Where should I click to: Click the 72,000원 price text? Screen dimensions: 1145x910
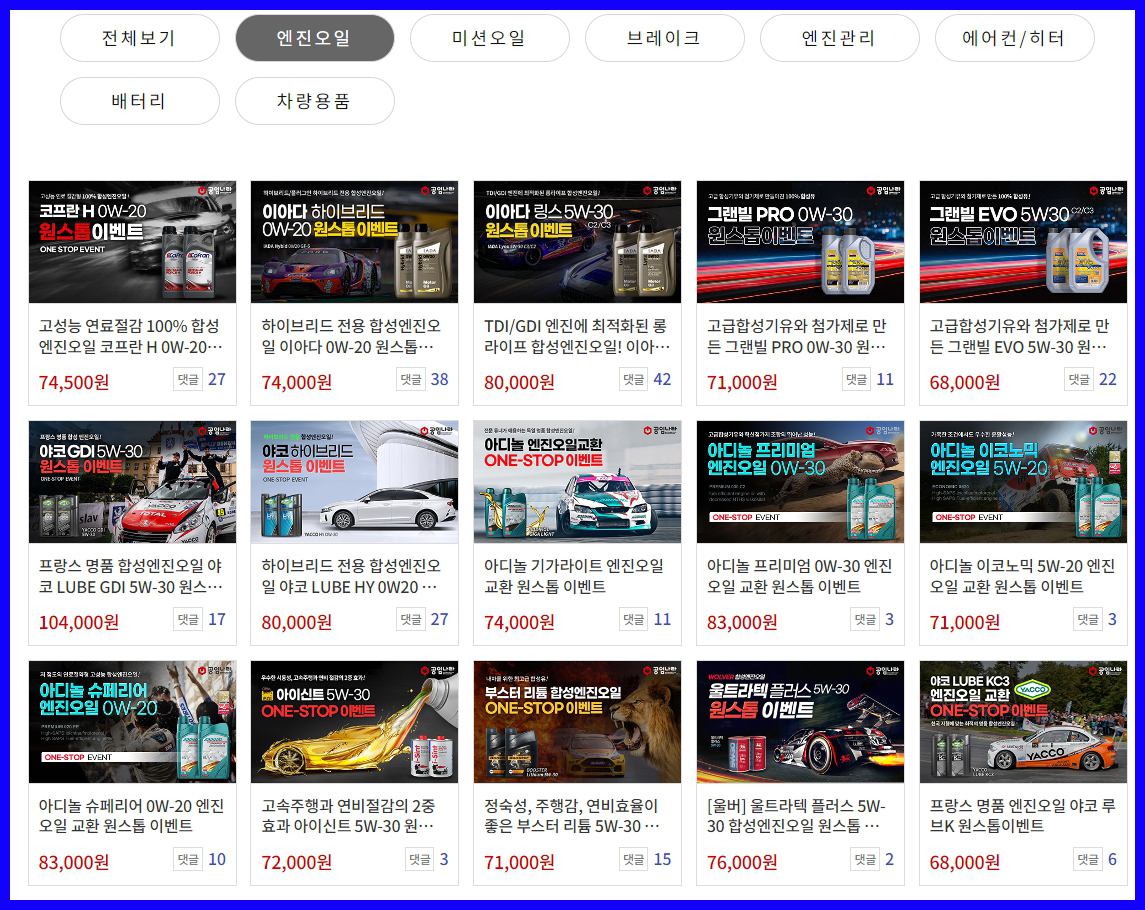pyautogui.click(x=296, y=863)
